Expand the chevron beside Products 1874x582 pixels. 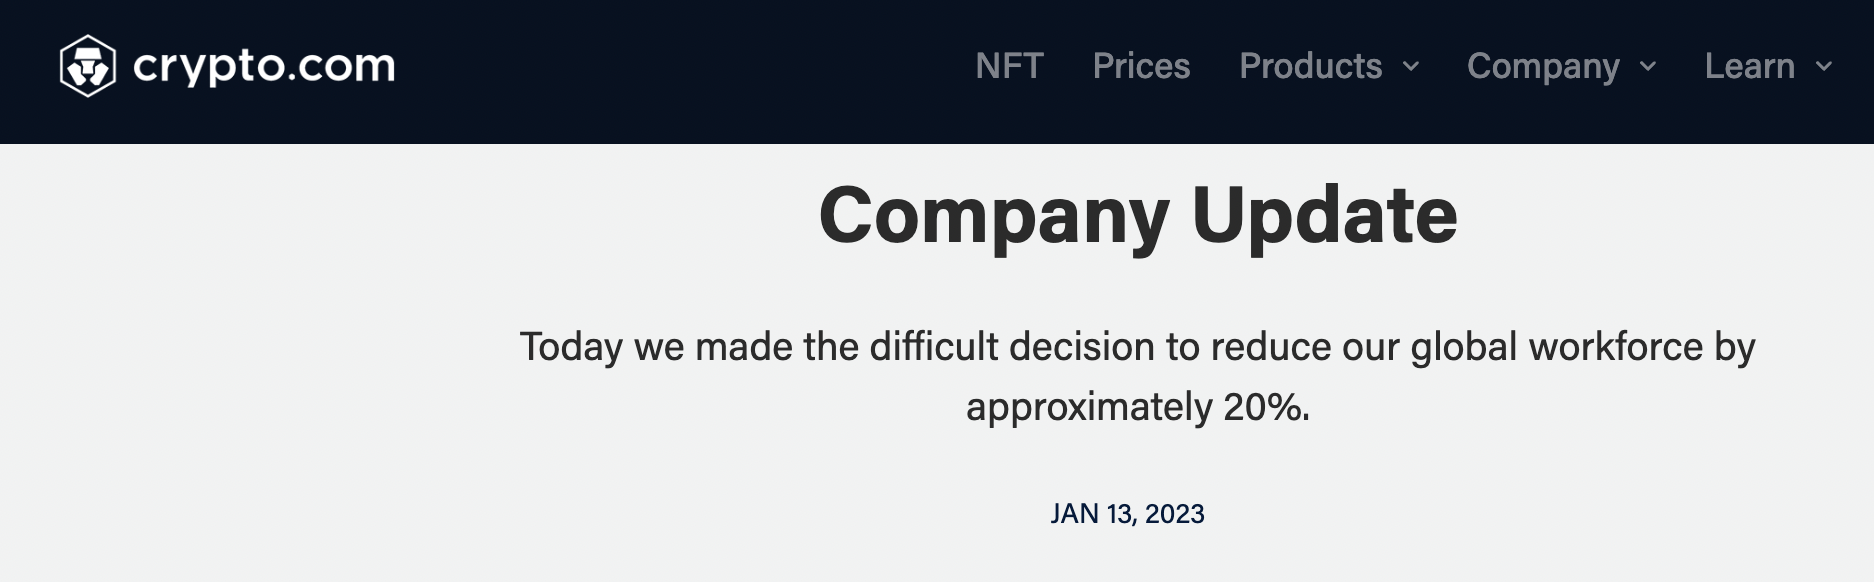pyautogui.click(x=1411, y=67)
